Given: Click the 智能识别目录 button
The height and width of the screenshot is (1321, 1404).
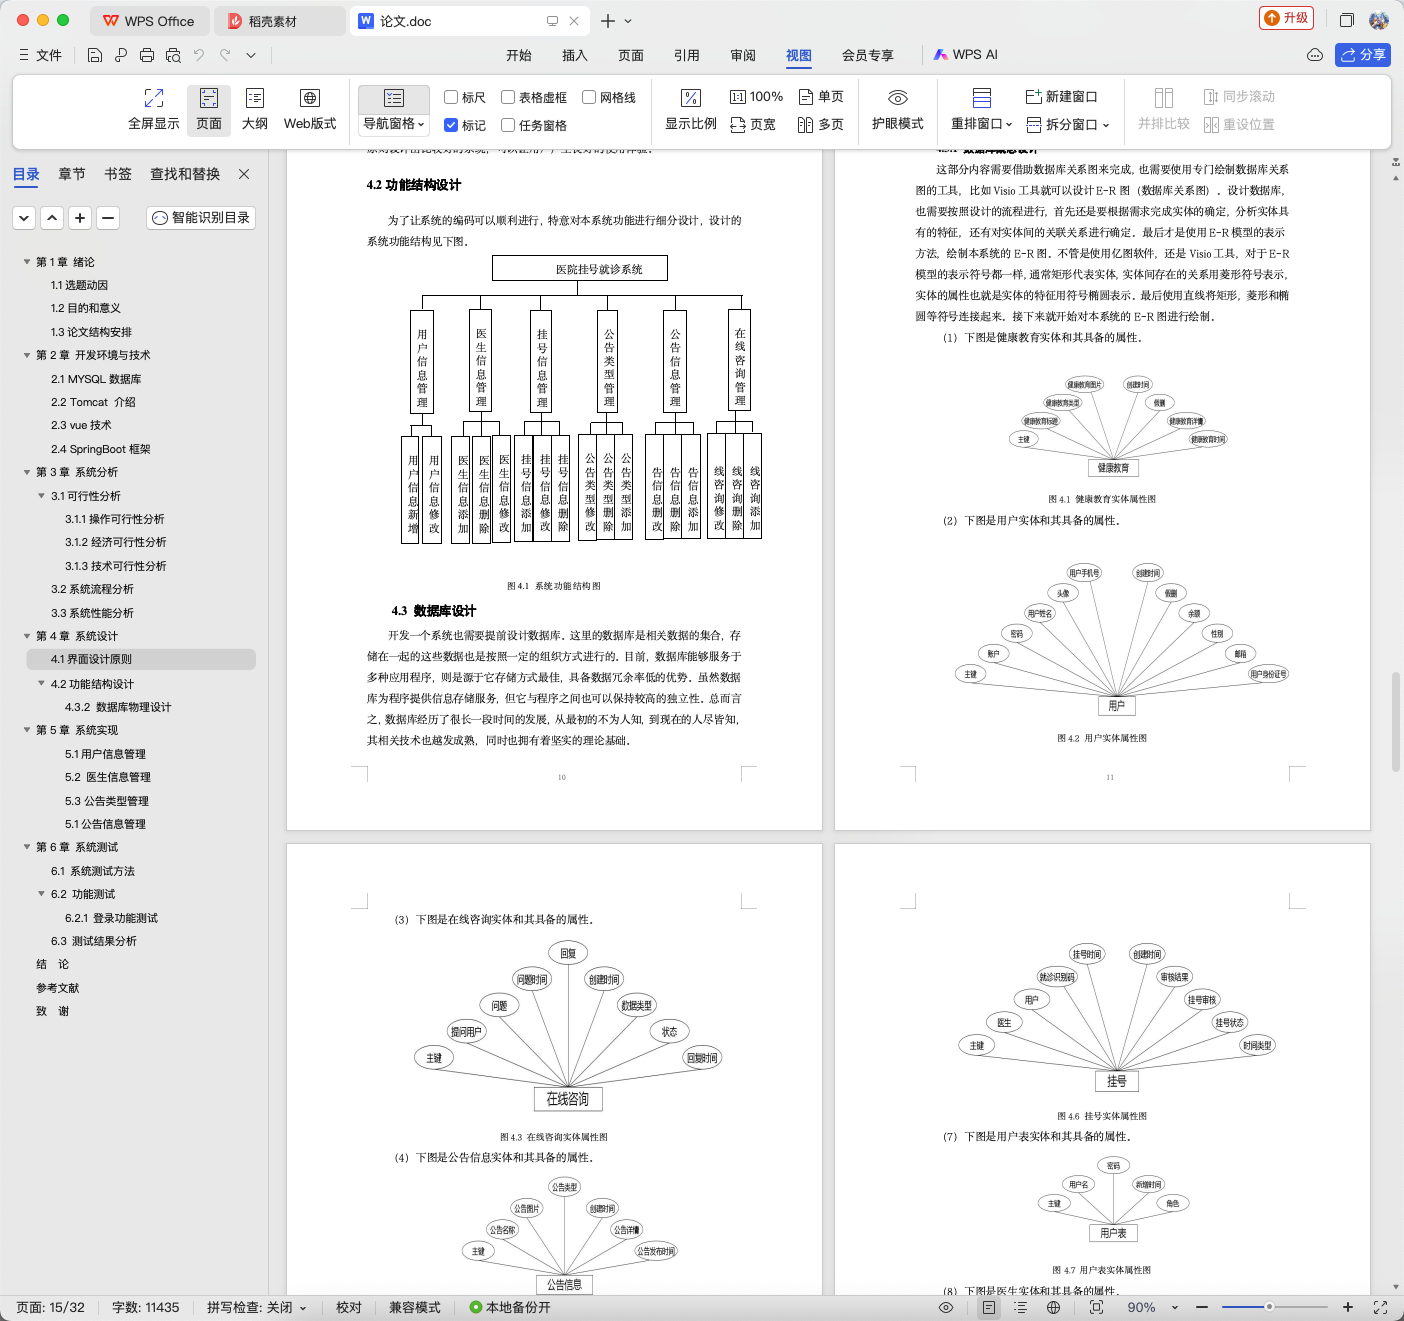Looking at the screenshot, I should [x=201, y=217].
